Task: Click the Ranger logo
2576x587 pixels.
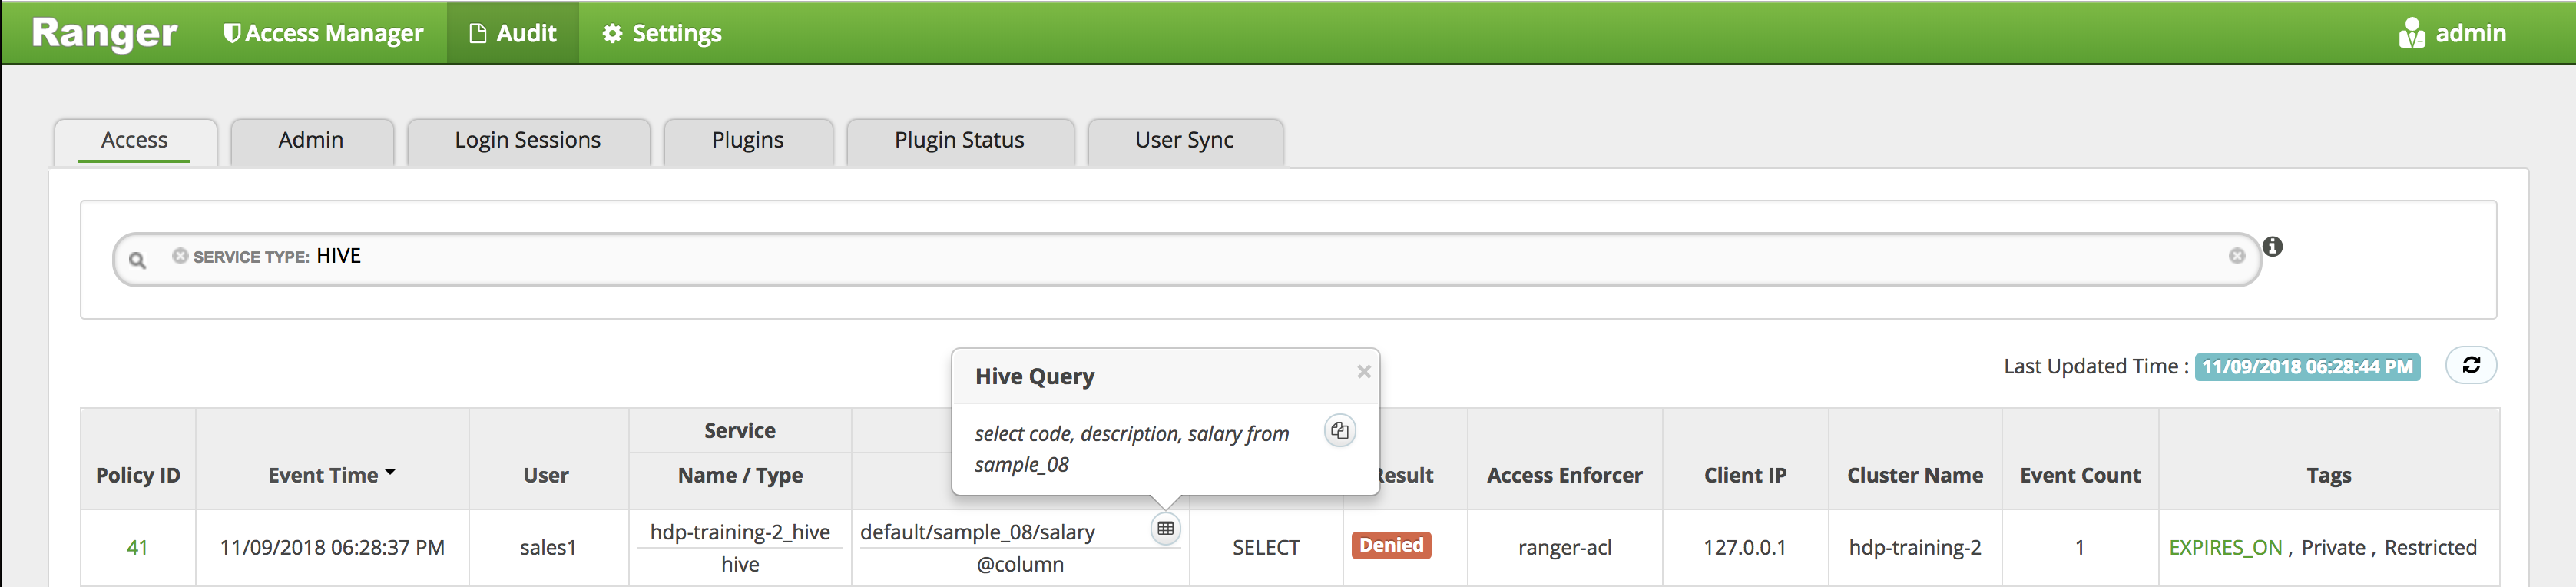Action: pos(104,33)
